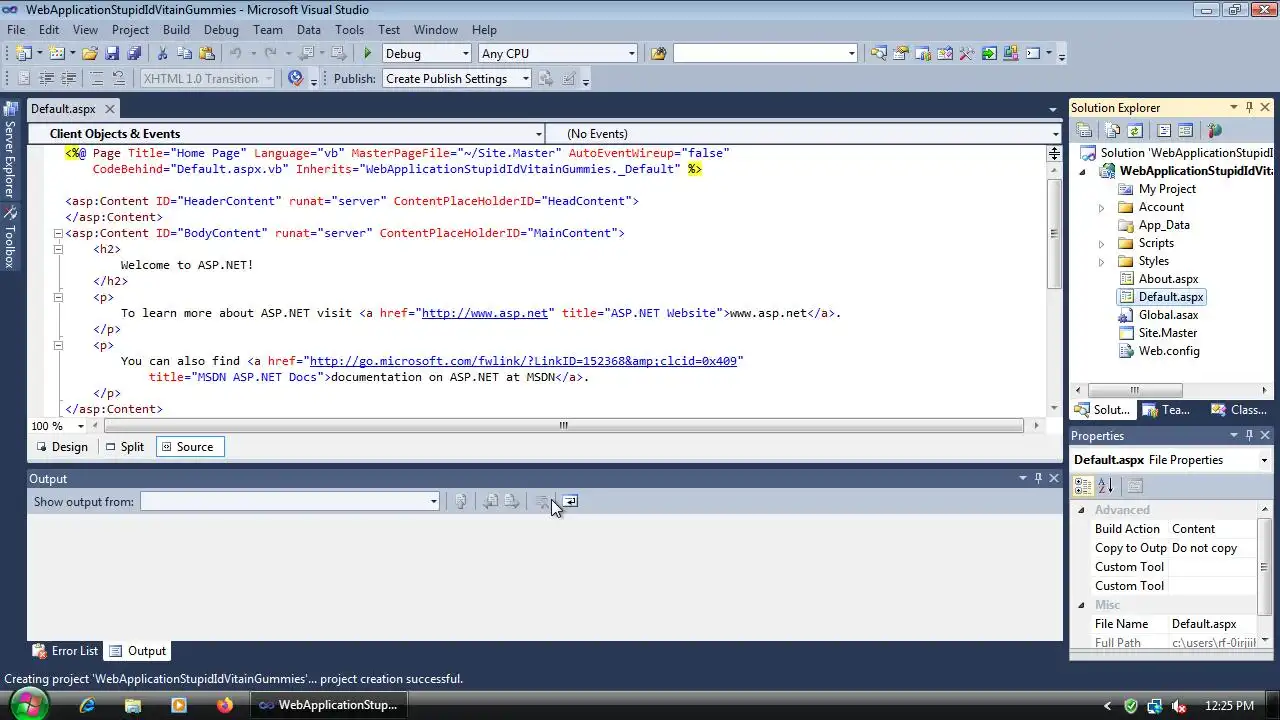Click the Categorized view button in Properties

click(x=1083, y=486)
